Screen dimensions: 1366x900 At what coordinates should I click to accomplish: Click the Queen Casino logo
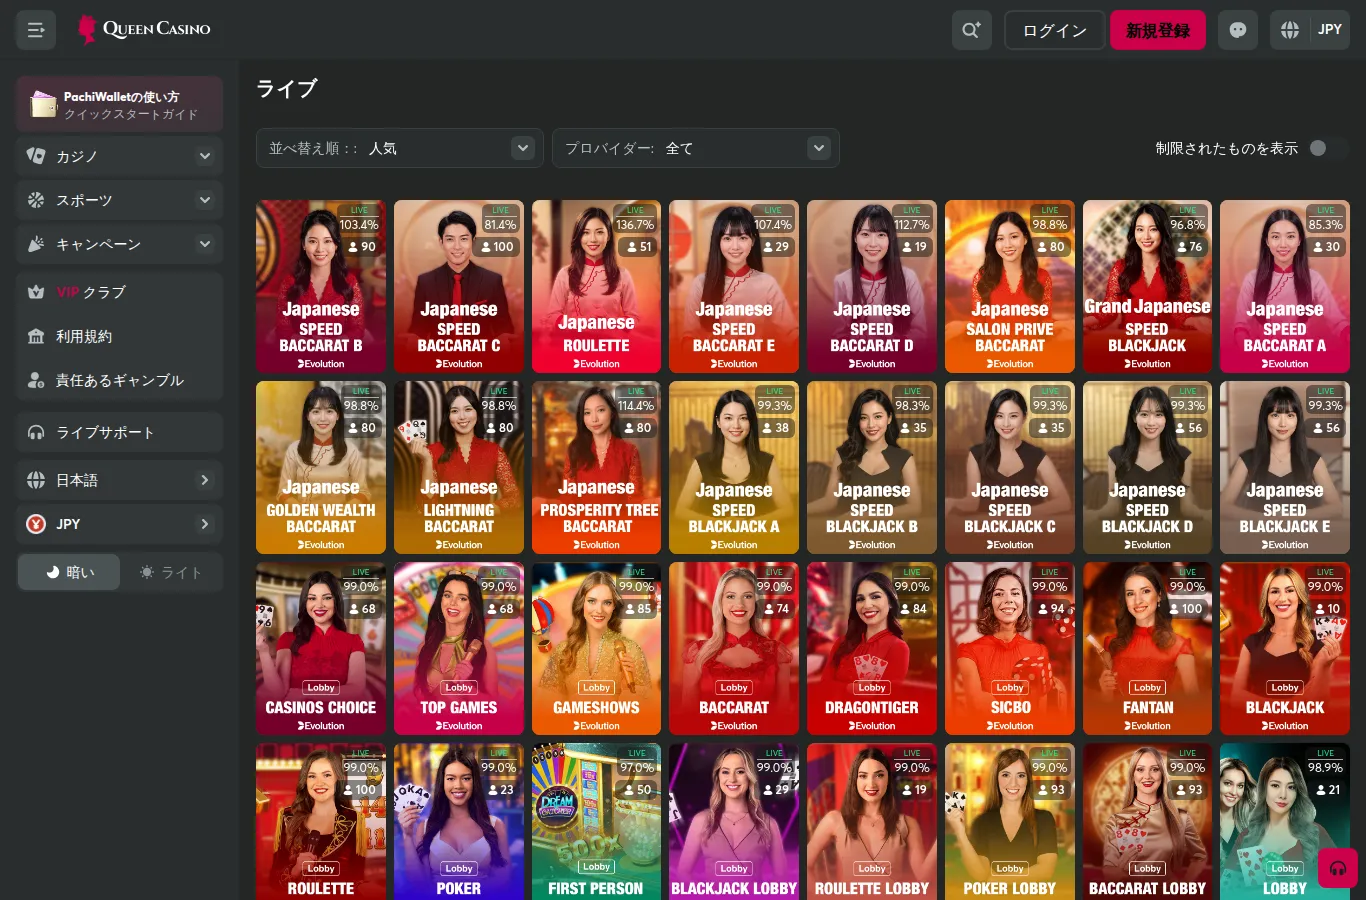click(x=145, y=29)
